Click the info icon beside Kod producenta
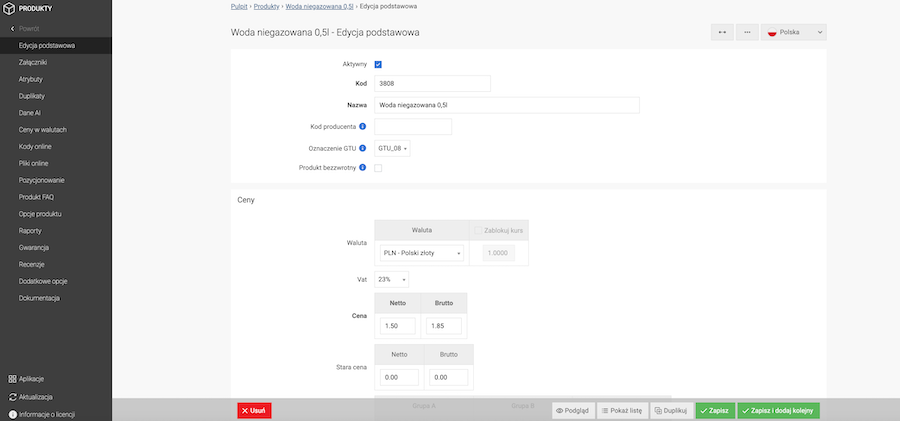This screenshot has height=421, width=900. [x=363, y=127]
